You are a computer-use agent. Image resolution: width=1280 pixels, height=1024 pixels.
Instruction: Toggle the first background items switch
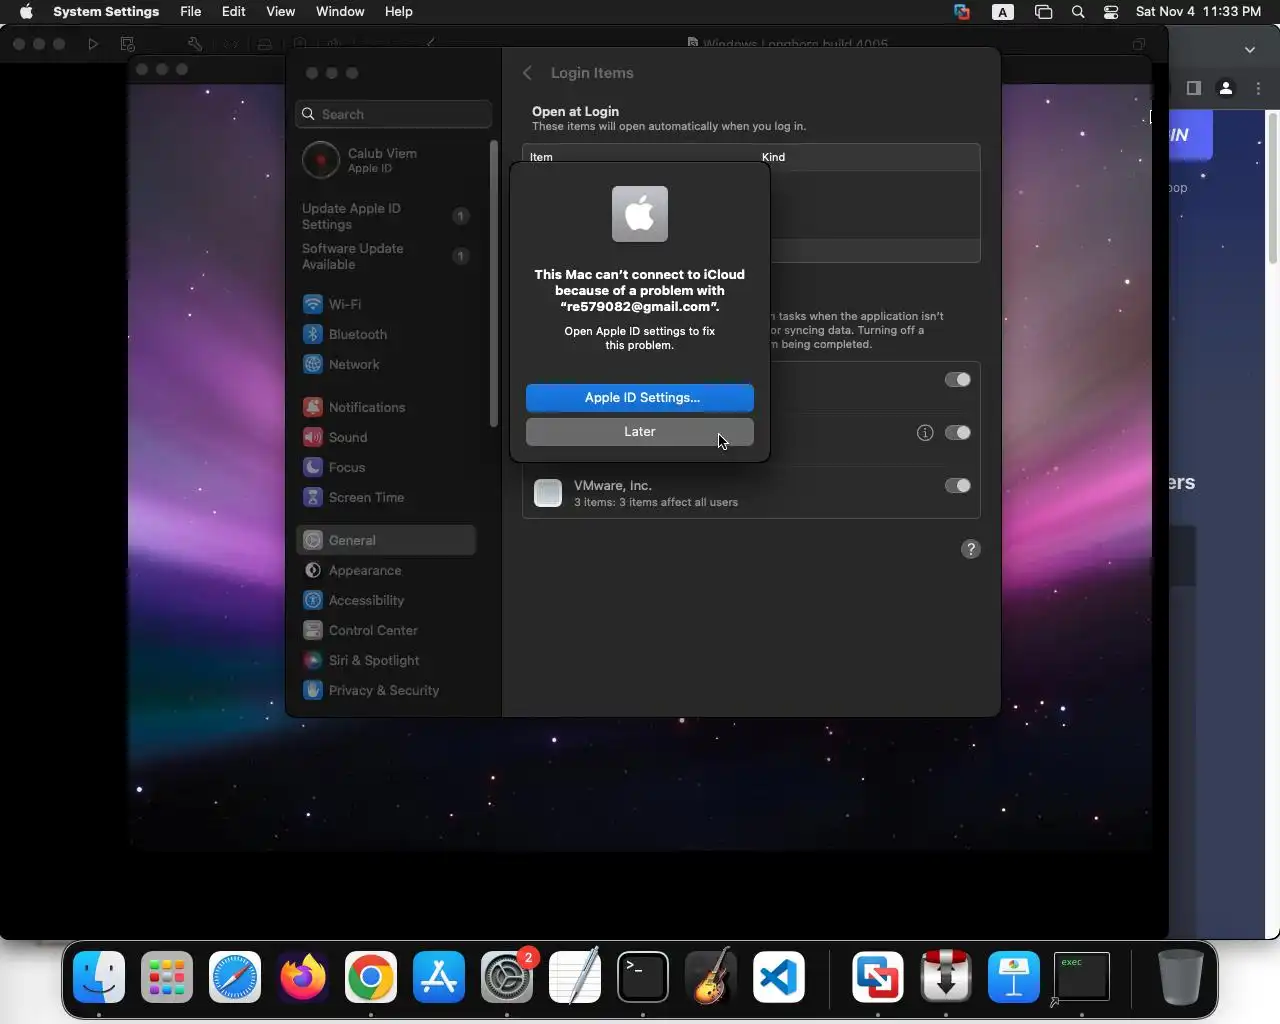[957, 380]
